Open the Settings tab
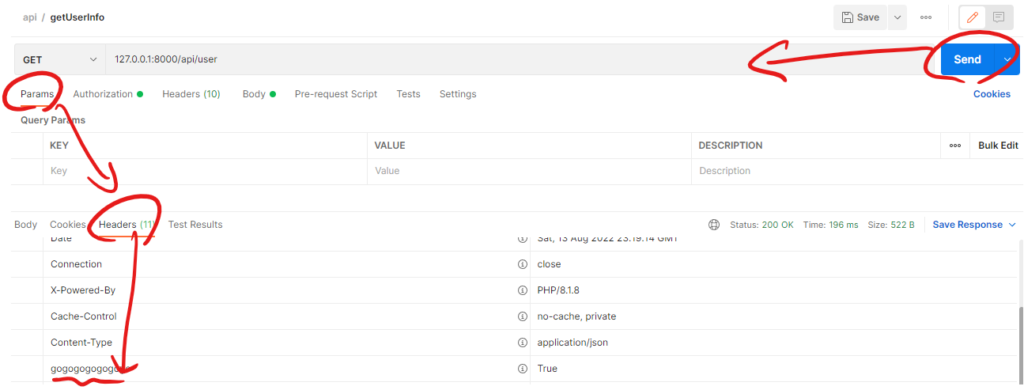The height and width of the screenshot is (390, 1024). (458, 94)
